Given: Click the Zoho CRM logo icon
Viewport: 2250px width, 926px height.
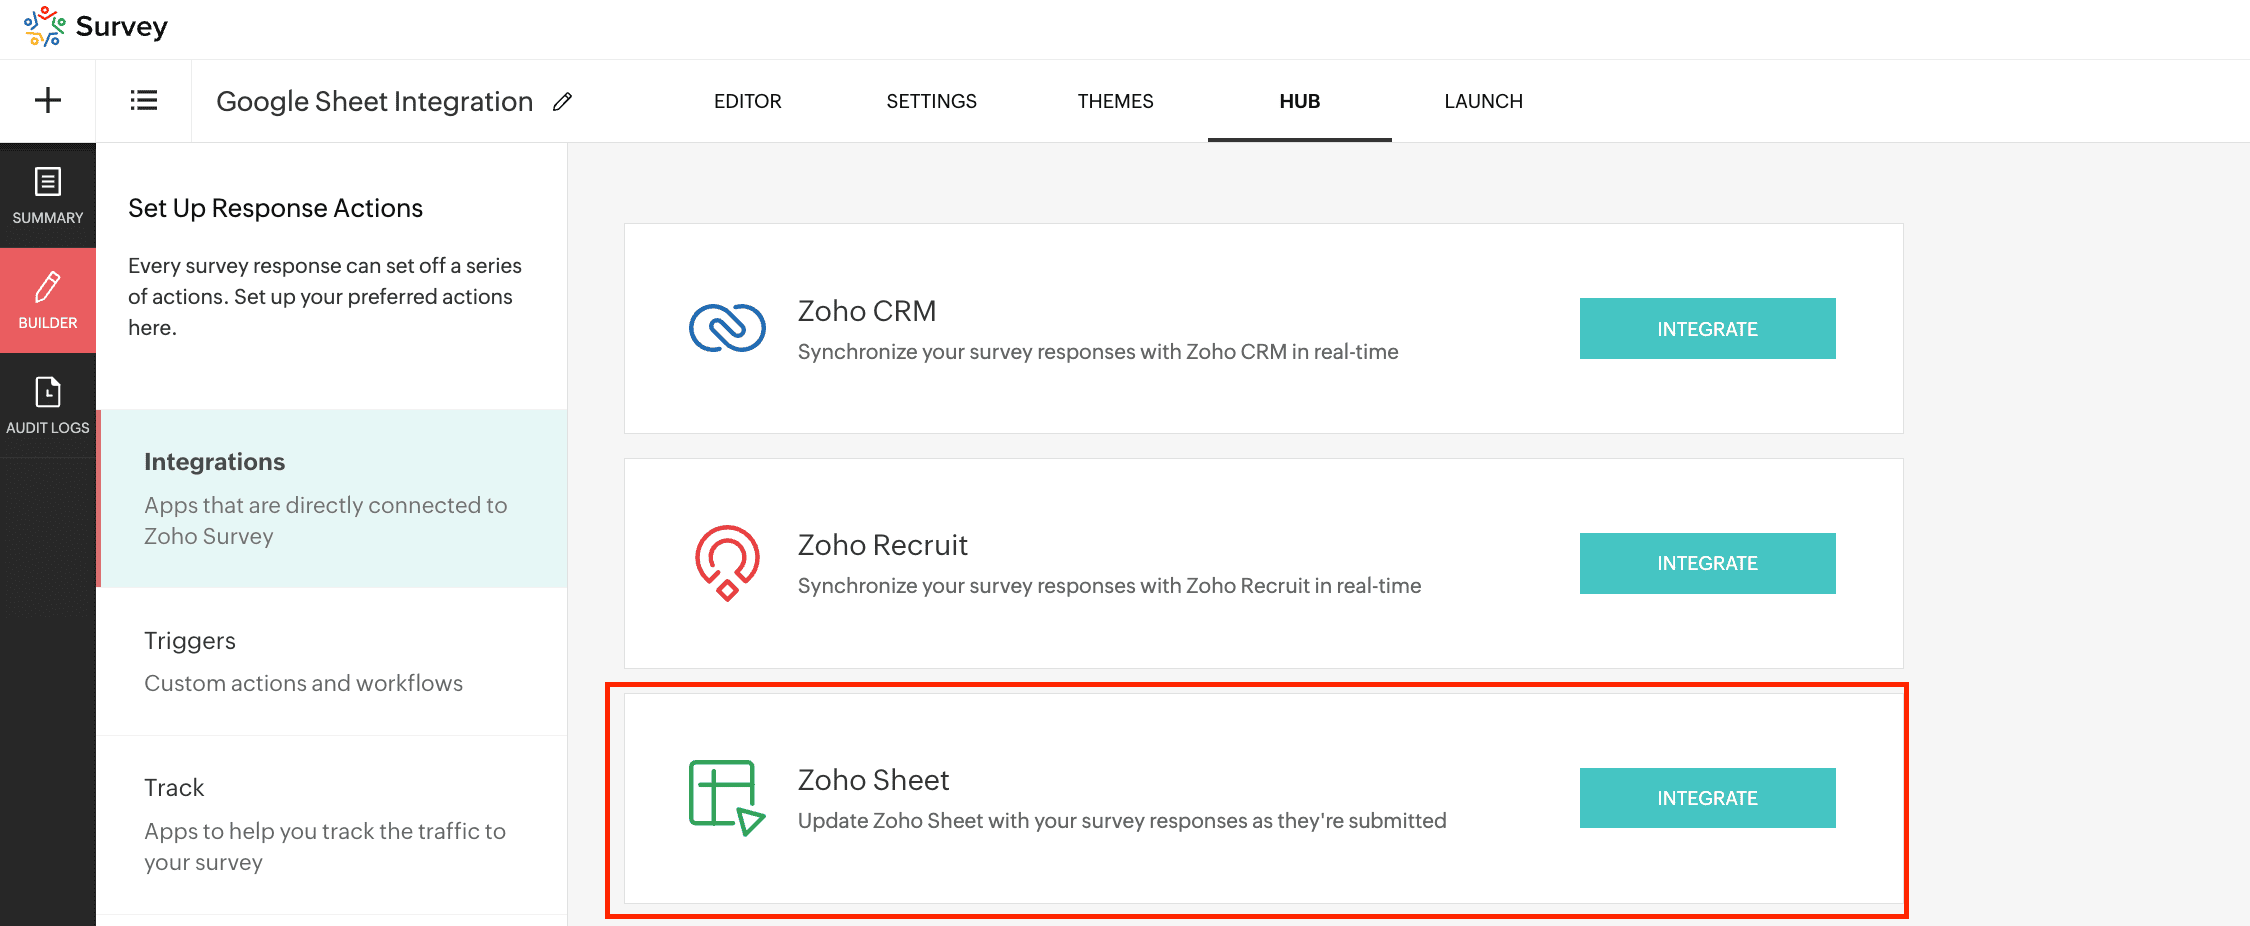Looking at the screenshot, I should [x=728, y=328].
